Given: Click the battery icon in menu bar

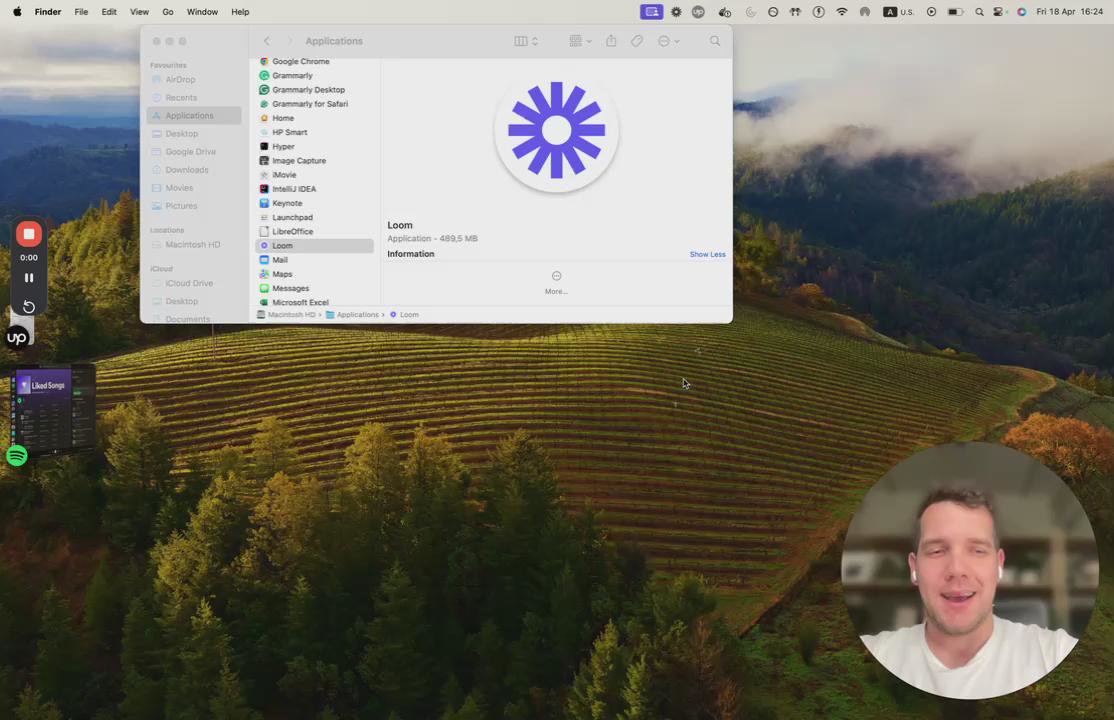Looking at the screenshot, I should pyautogui.click(x=956, y=11).
